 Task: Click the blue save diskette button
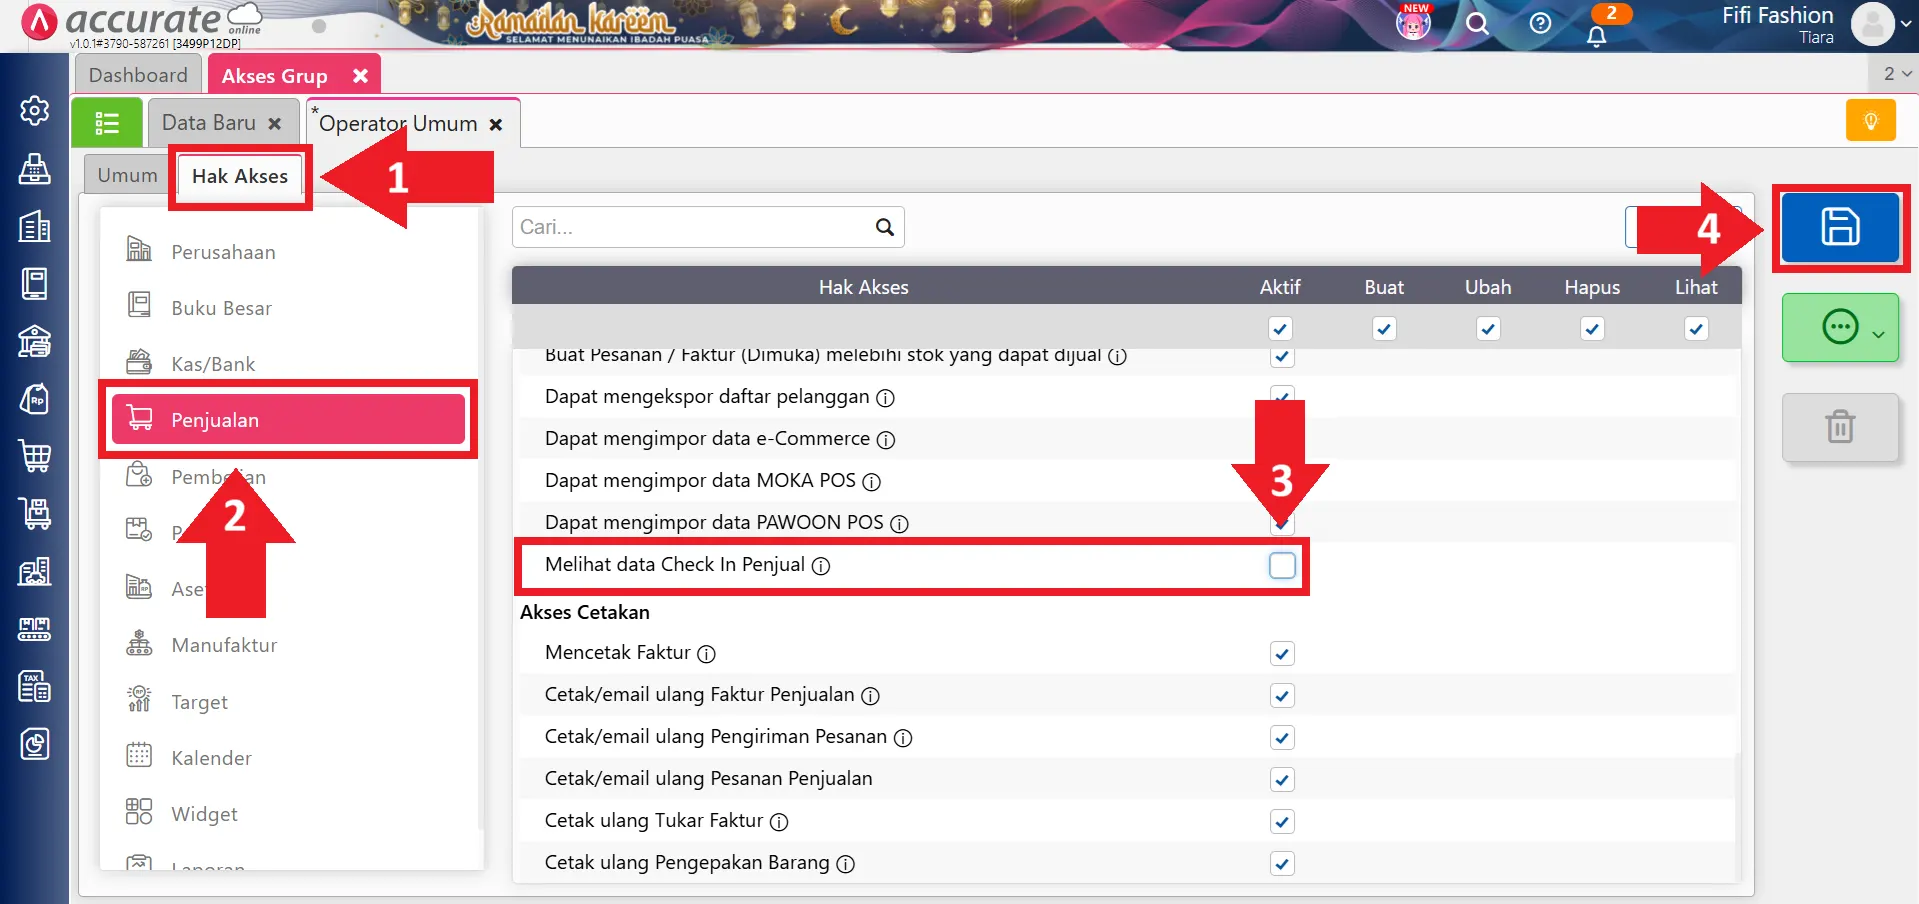pyautogui.click(x=1839, y=227)
